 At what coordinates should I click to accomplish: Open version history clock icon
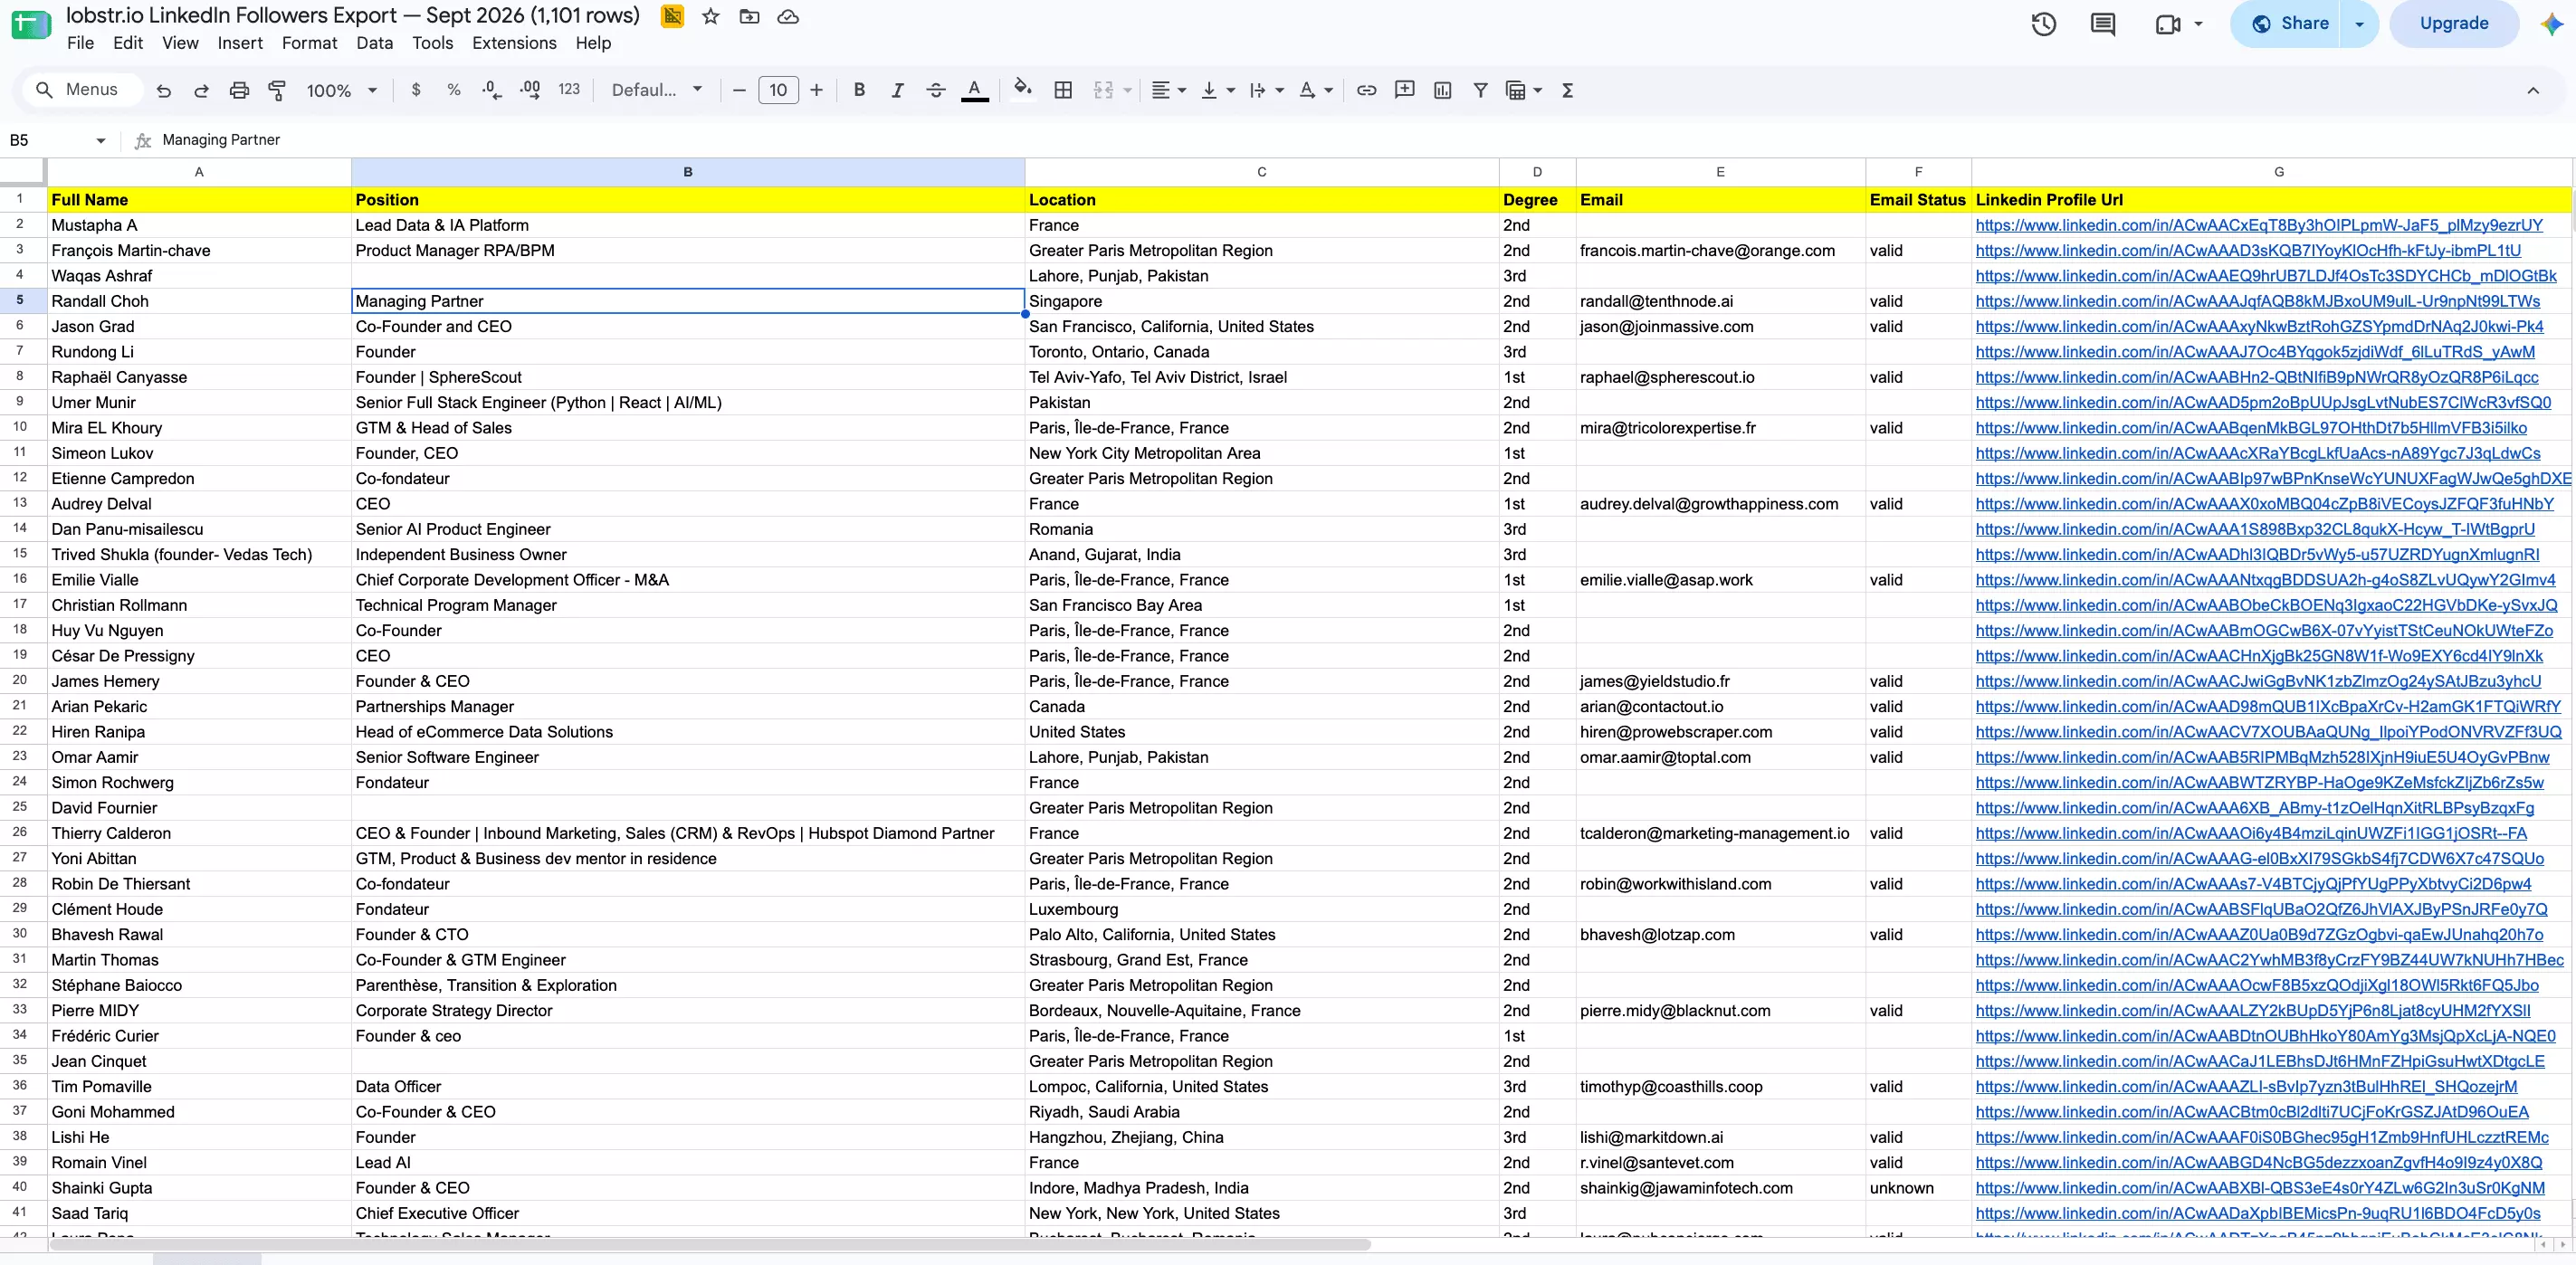click(2044, 24)
